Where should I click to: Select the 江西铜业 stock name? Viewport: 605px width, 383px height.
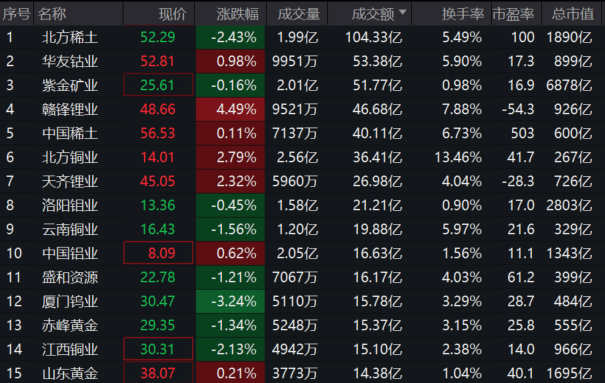coord(70,349)
